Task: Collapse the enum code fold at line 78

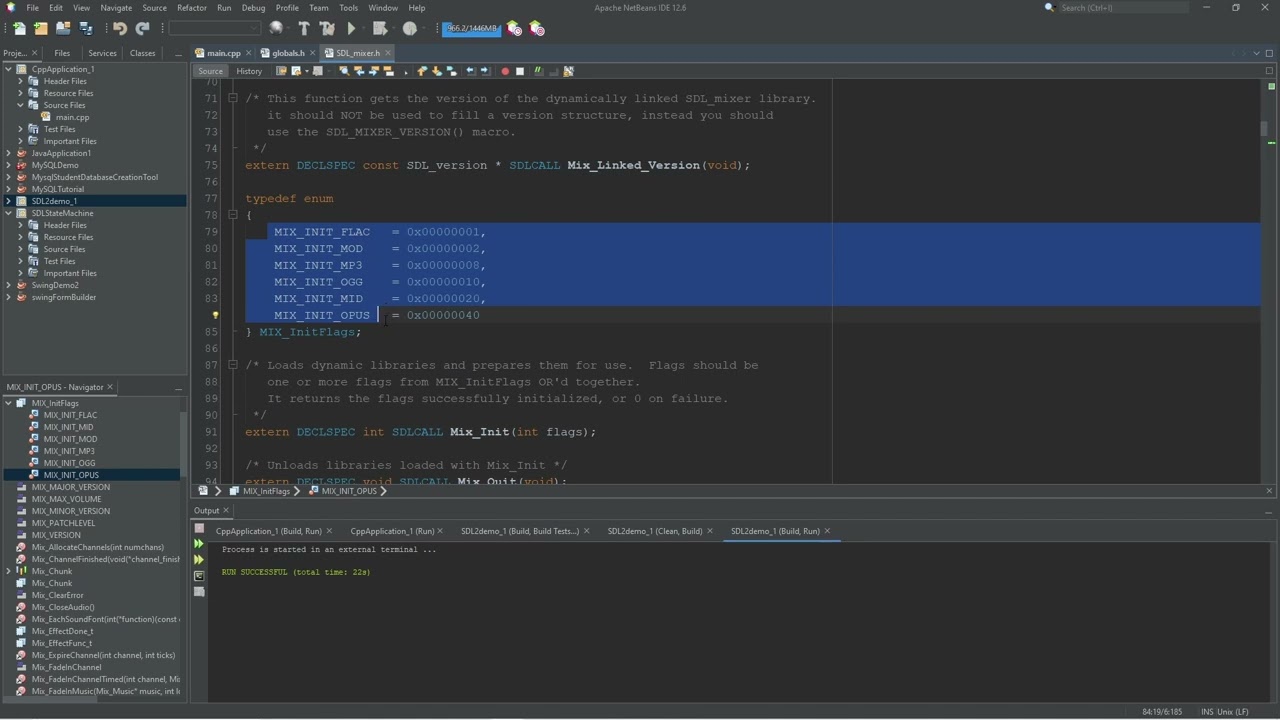Action: click(232, 215)
